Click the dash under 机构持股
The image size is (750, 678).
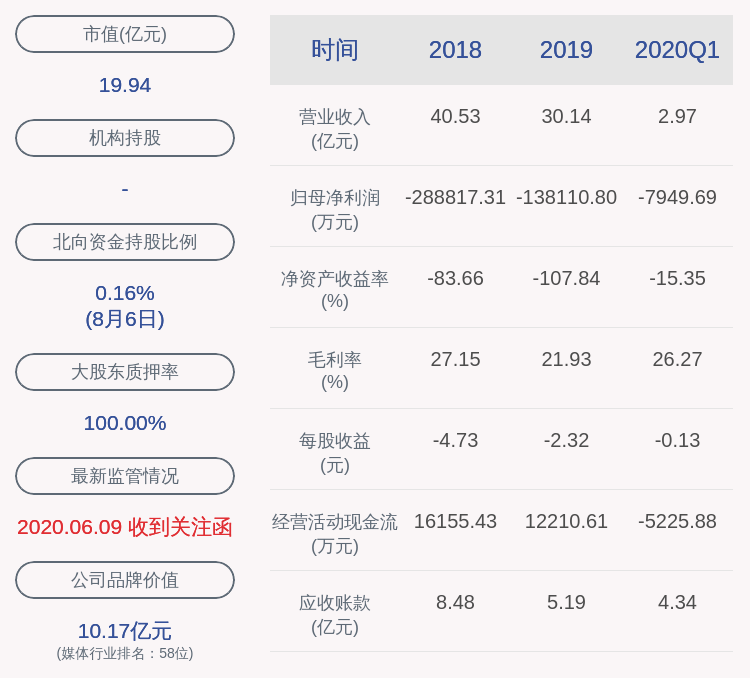pos(125,190)
